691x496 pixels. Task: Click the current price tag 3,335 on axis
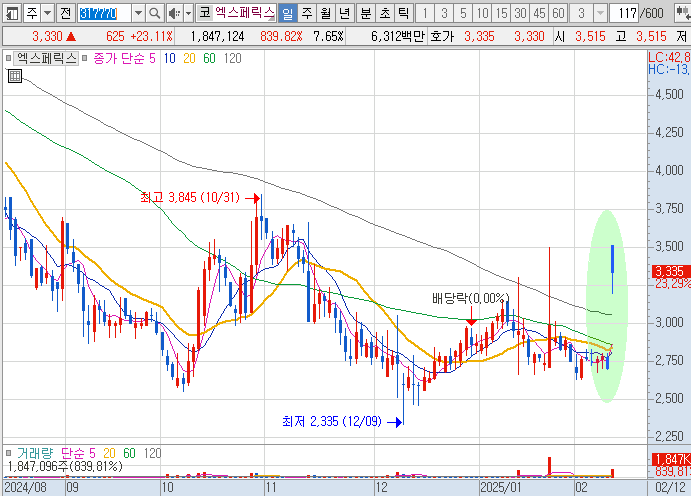click(x=671, y=271)
